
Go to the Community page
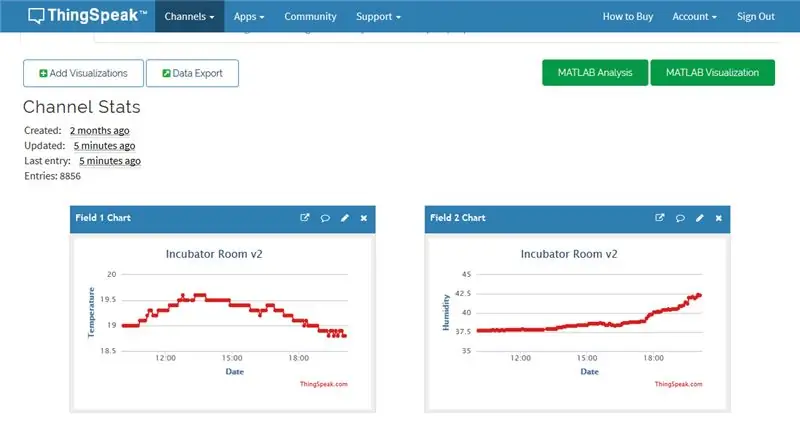[x=310, y=16]
